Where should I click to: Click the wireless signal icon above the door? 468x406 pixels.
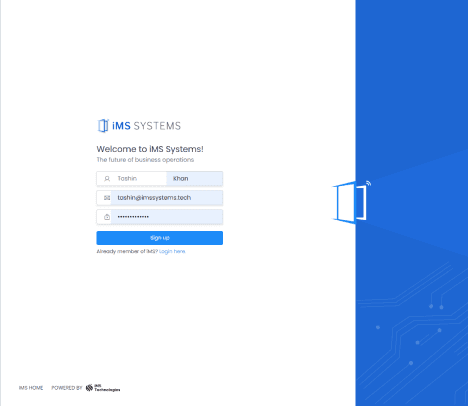click(368, 183)
